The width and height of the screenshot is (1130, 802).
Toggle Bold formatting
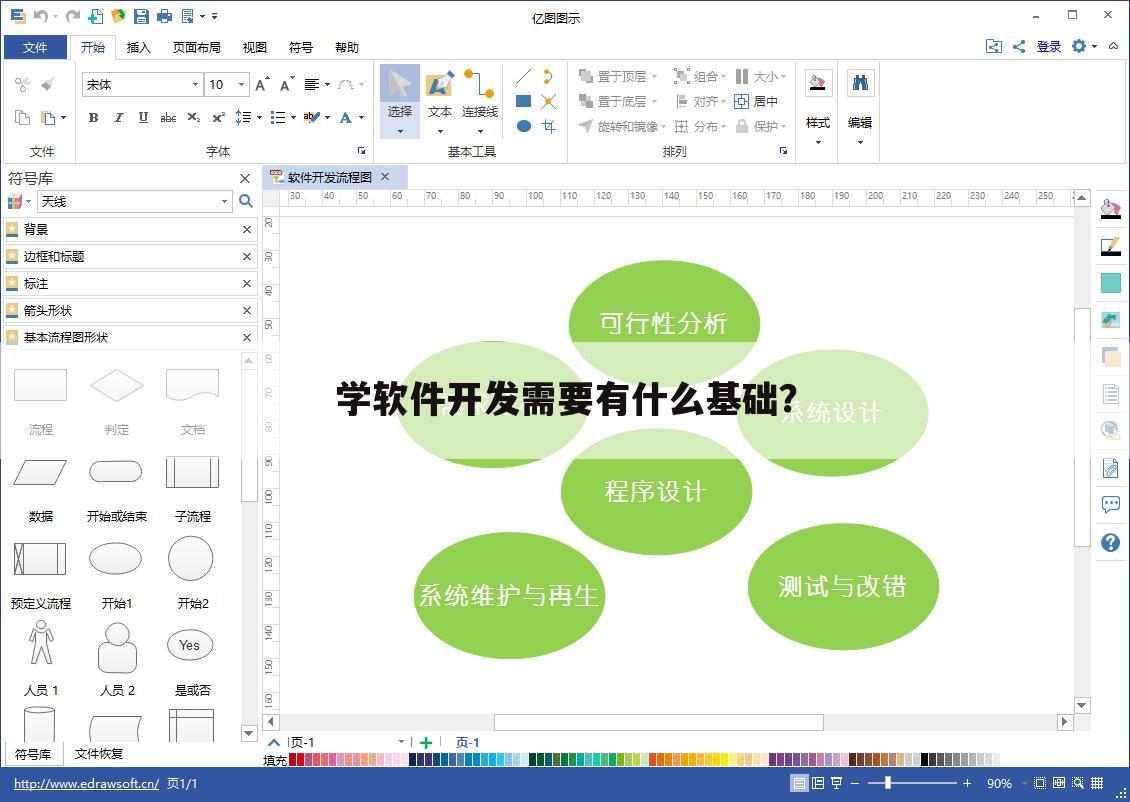(93, 117)
